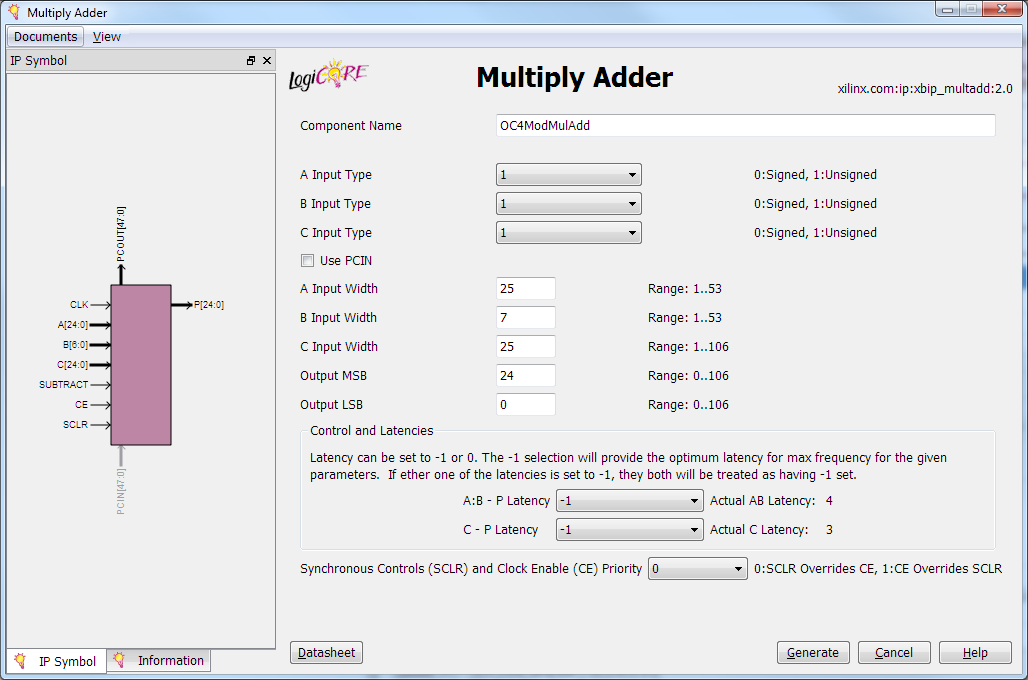Click the grayed PCIN[47:0] port label
Viewport: 1028px width, 680px height.
coord(121,491)
